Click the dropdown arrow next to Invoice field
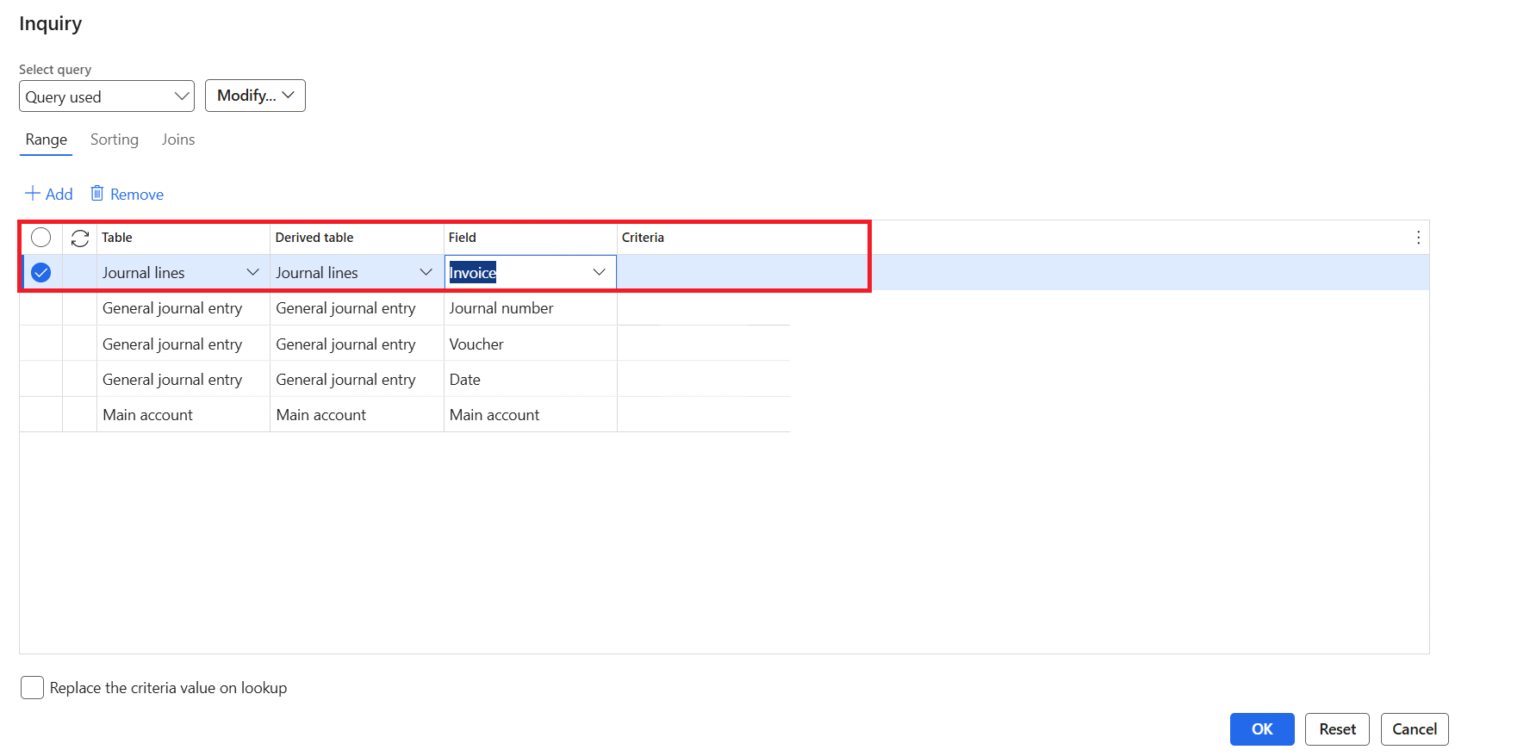The height and width of the screenshot is (756, 1536). coord(599,271)
